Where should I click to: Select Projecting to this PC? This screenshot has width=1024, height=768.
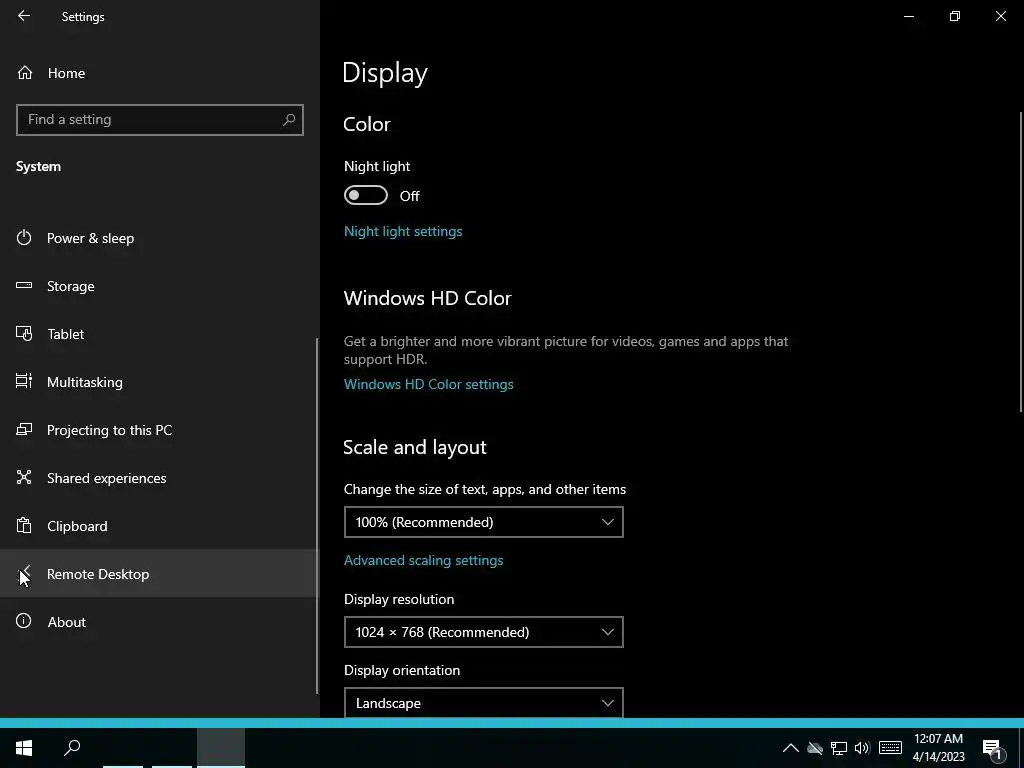point(160,430)
